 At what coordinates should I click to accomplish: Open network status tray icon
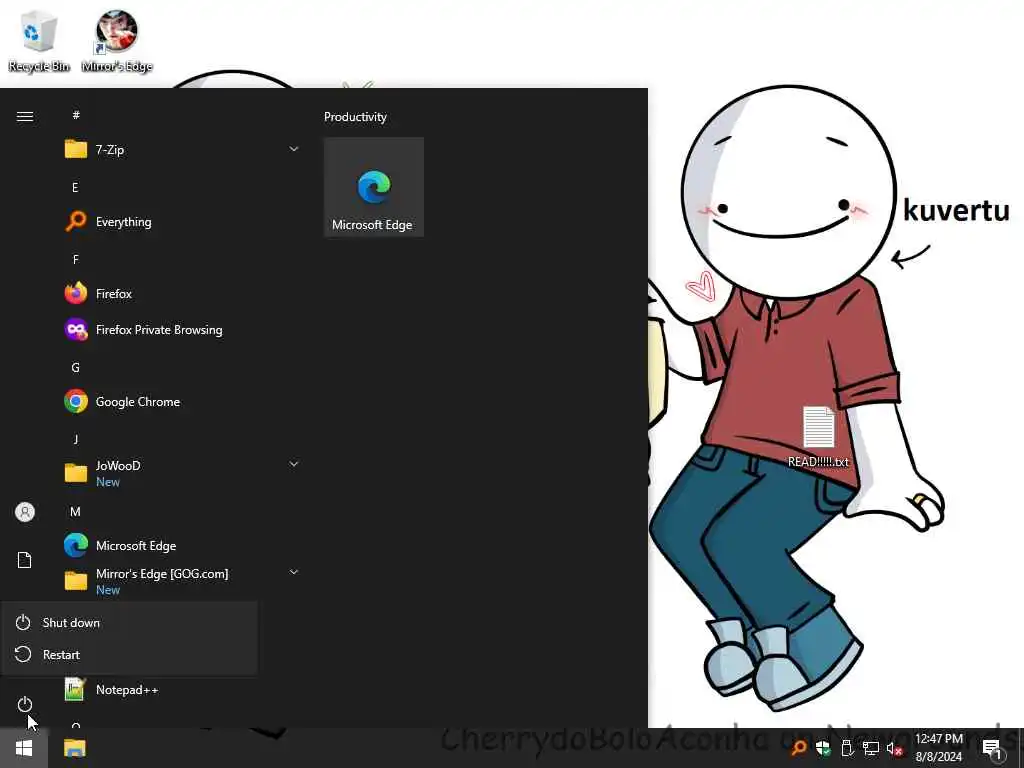(871, 748)
